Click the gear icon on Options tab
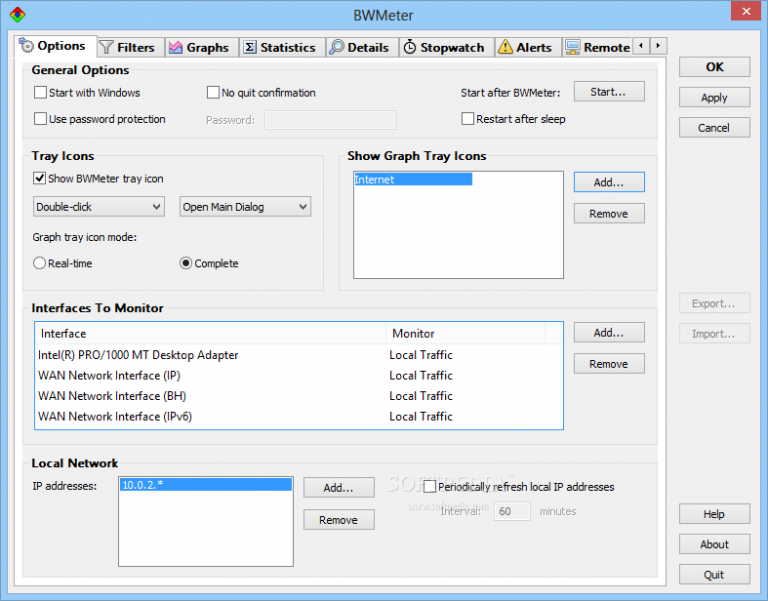 pyautogui.click(x=26, y=46)
